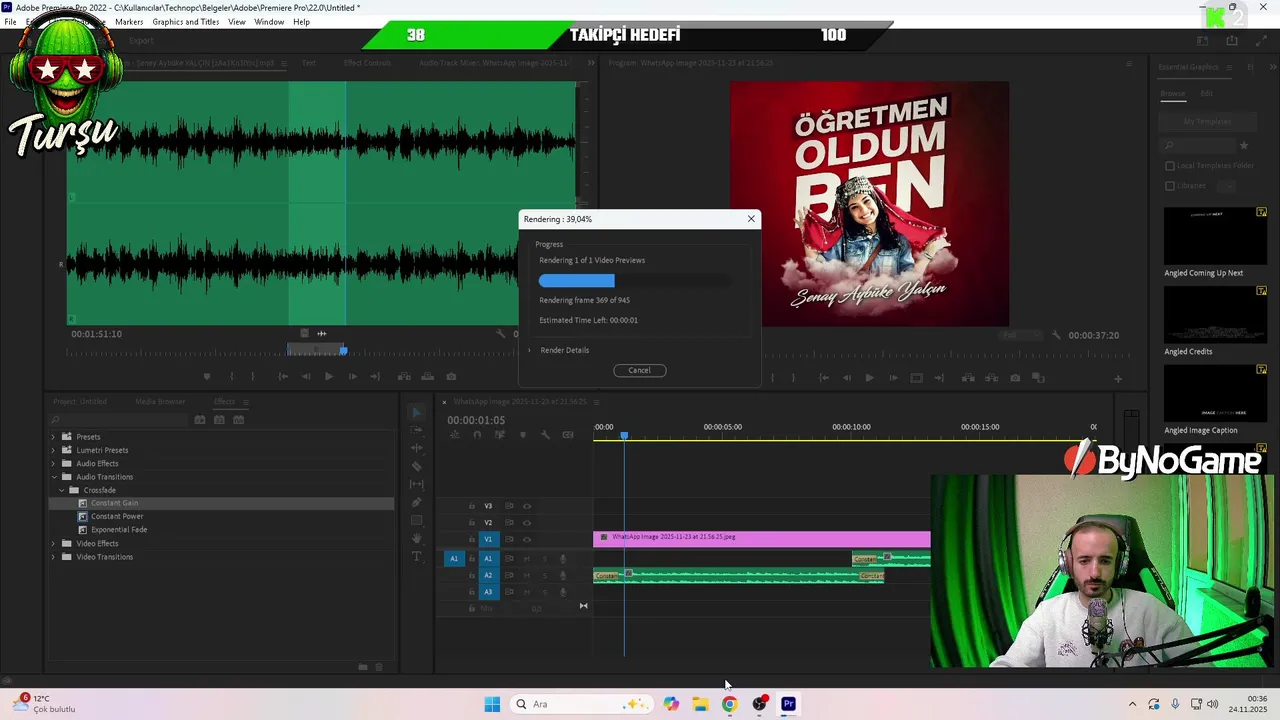Select the Track Select Forward tool
Image resolution: width=1280 pixels, height=720 pixels.
[x=417, y=430]
